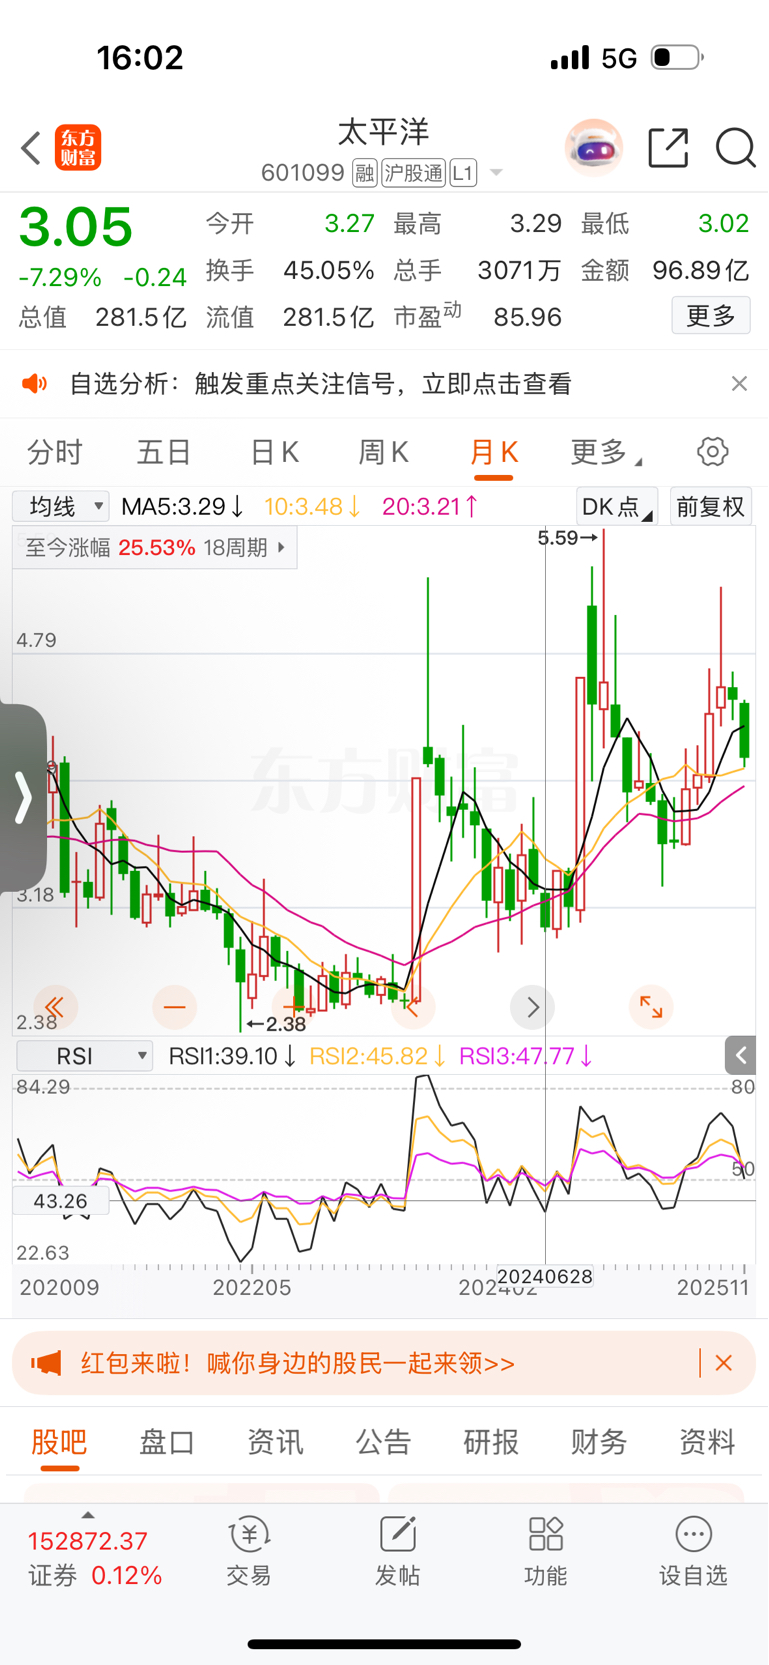Dismiss the 自选分析 notice
This screenshot has height=1665, width=769.
[739, 384]
